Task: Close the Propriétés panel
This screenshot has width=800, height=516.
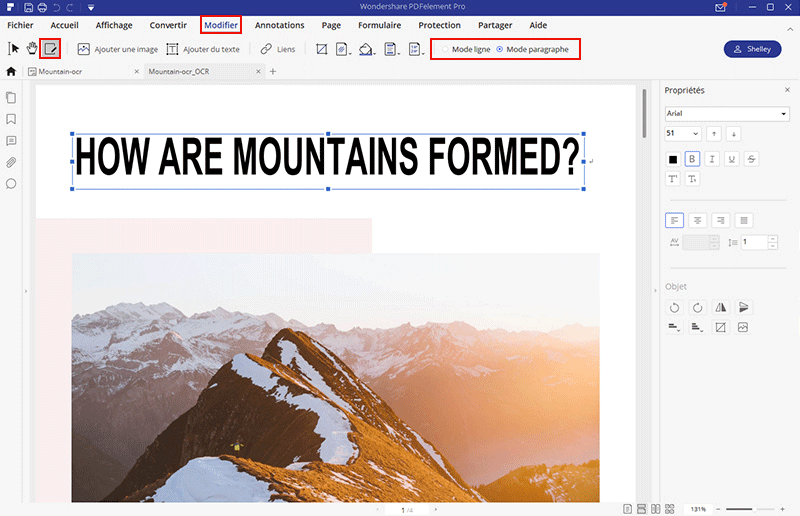Action: (787, 90)
